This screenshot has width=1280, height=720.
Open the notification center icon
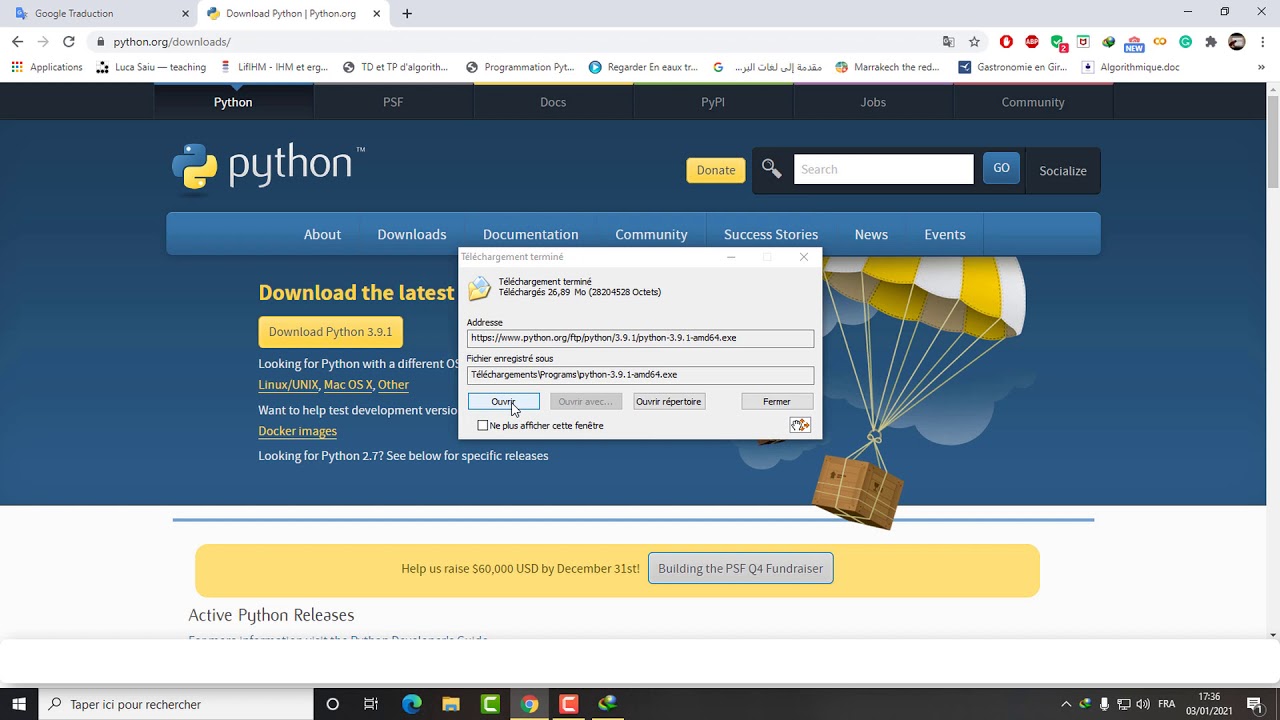pos(1255,704)
